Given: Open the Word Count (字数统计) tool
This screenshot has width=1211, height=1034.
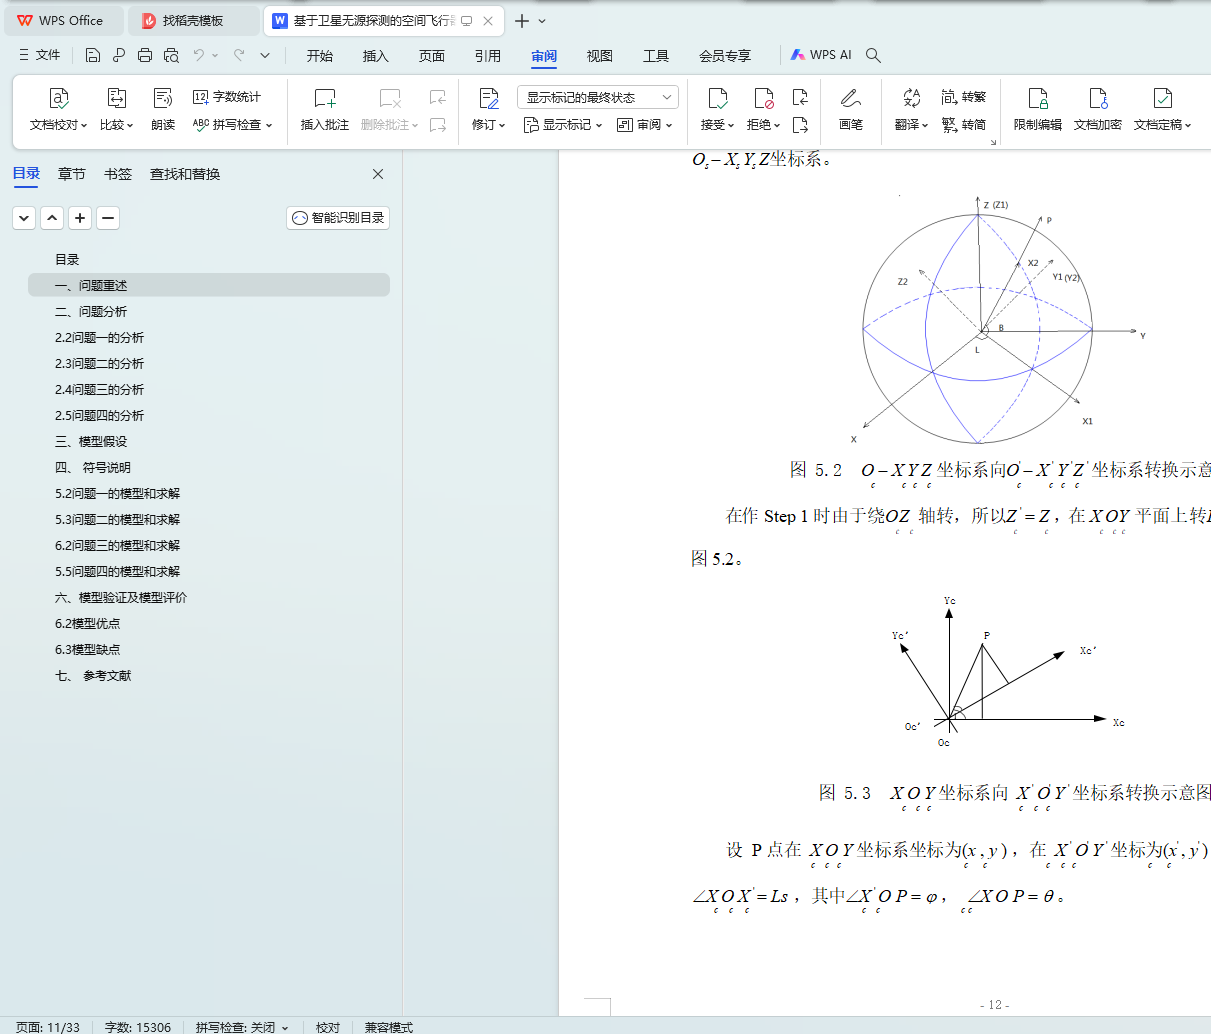Looking at the screenshot, I should click(x=227, y=97).
